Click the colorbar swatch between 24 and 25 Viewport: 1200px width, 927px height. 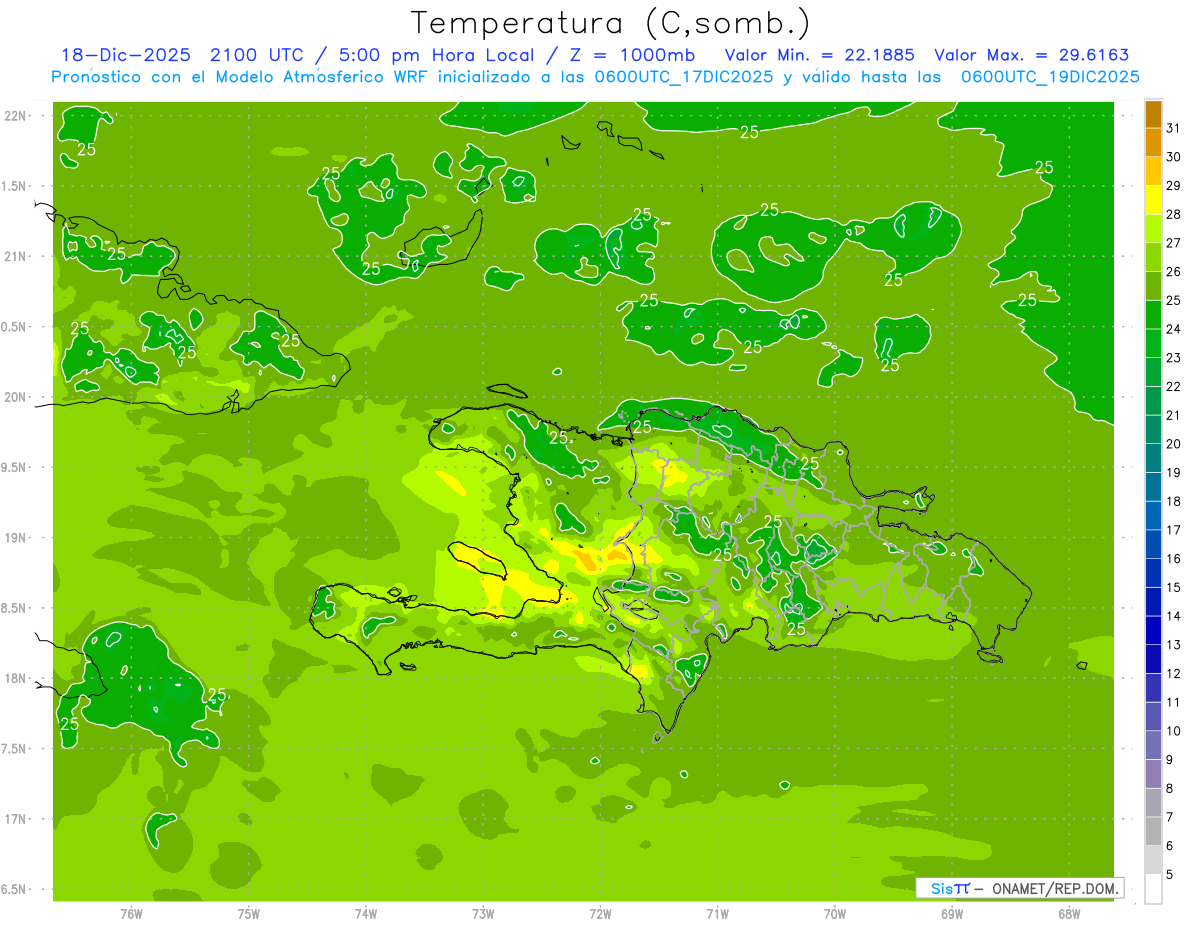tap(1153, 315)
